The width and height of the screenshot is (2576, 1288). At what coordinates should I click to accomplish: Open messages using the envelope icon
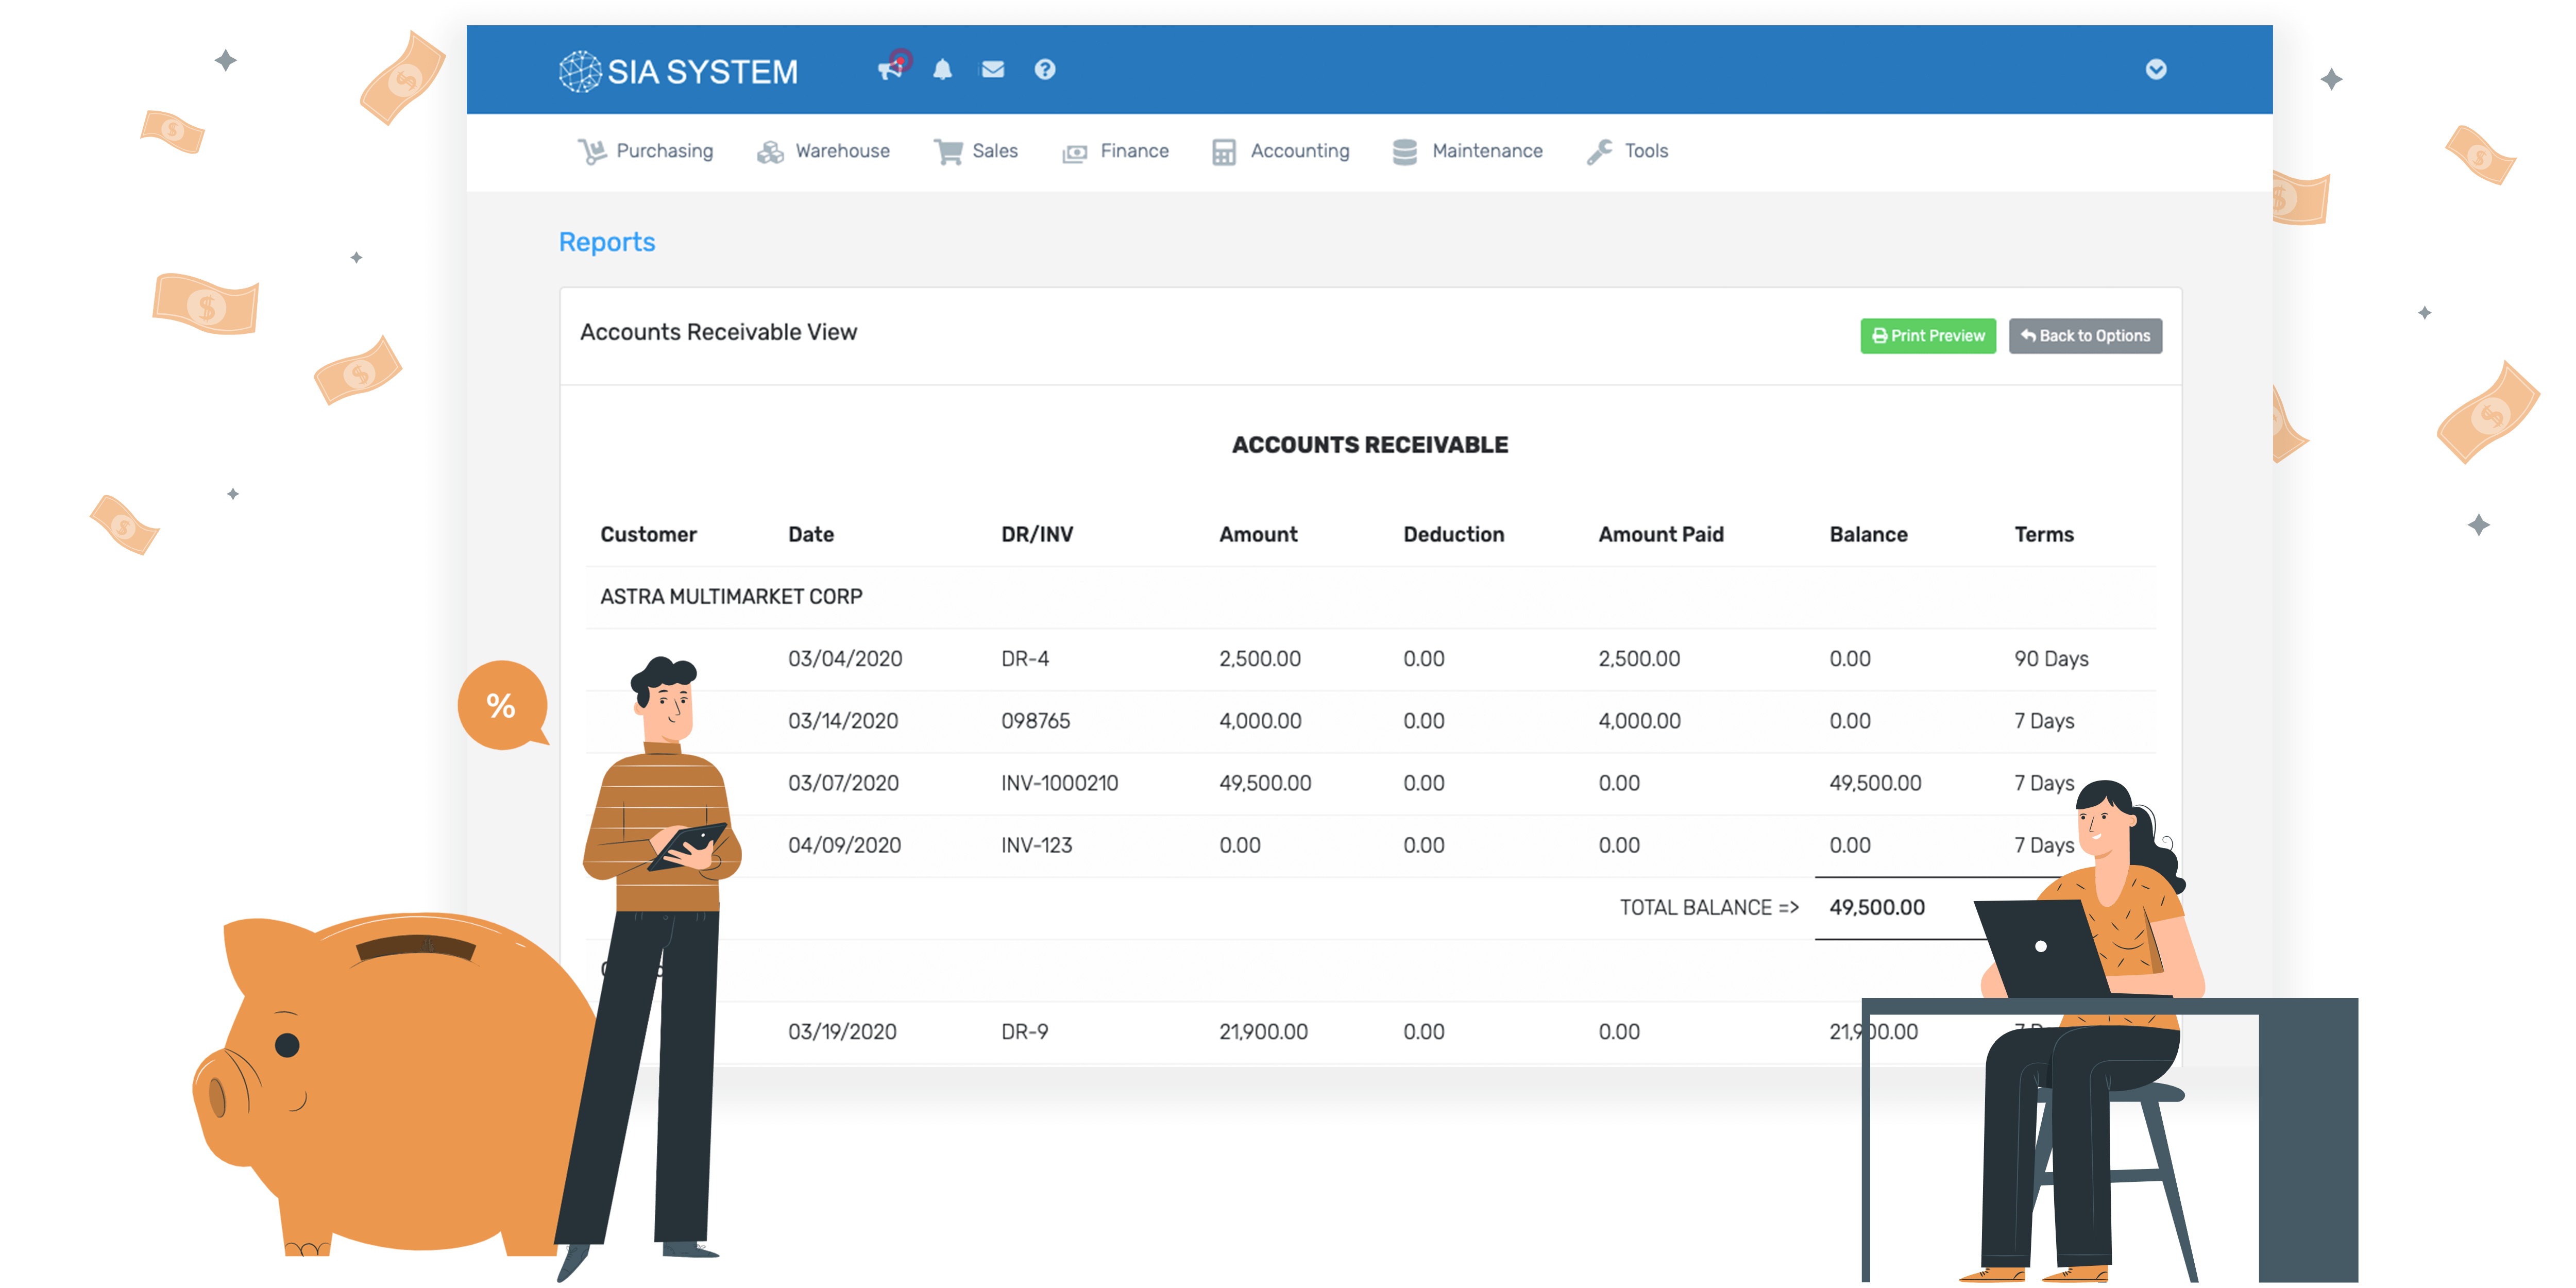pyautogui.click(x=992, y=70)
